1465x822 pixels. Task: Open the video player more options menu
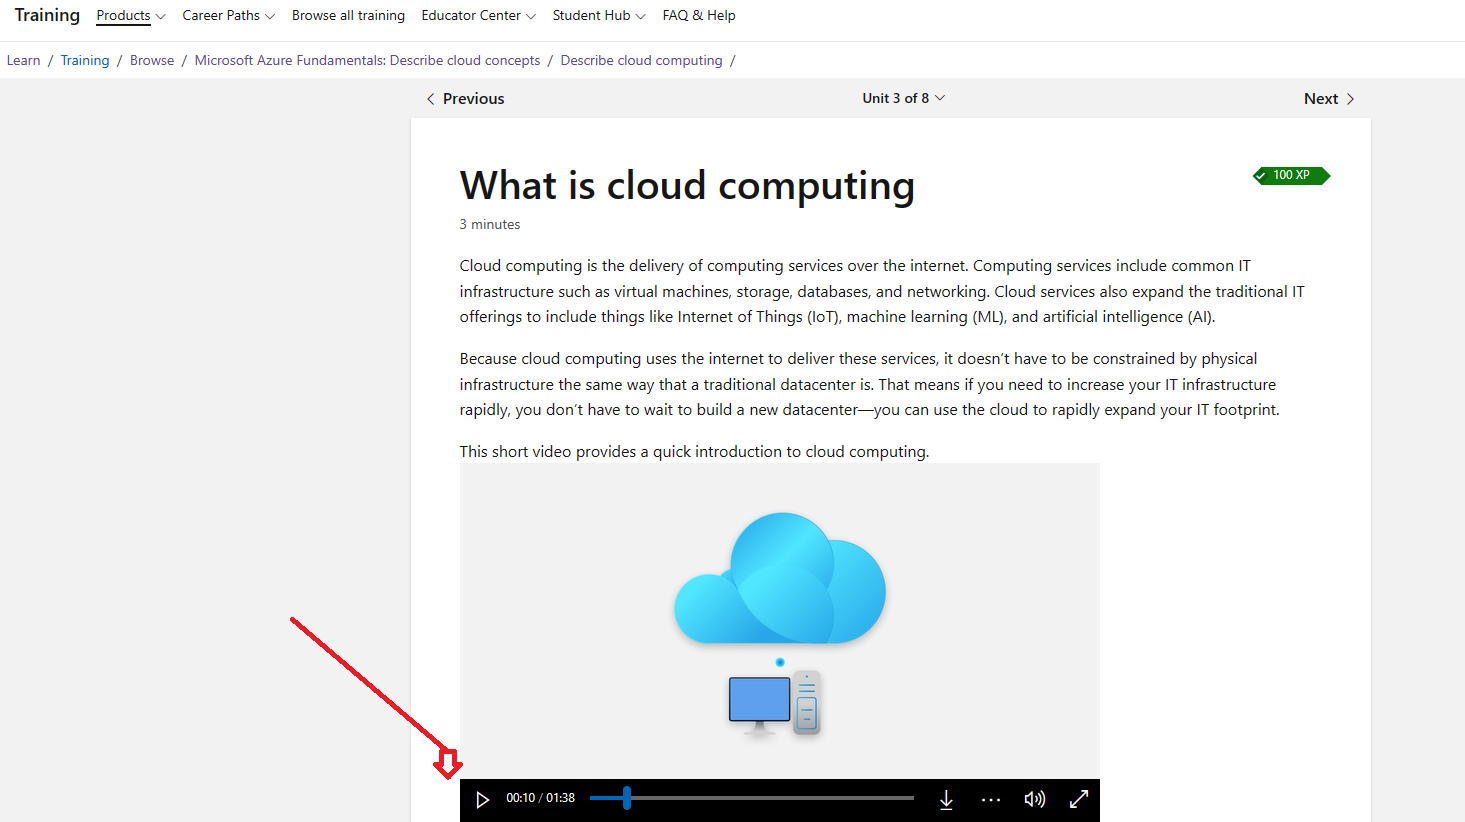click(991, 799)
